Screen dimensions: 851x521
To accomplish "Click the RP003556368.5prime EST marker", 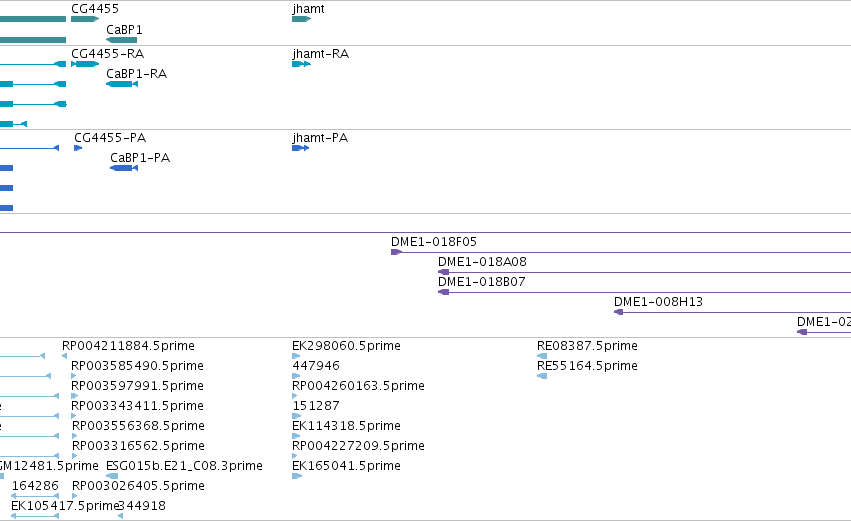I will pyautogui.click(x=74, y=436).
